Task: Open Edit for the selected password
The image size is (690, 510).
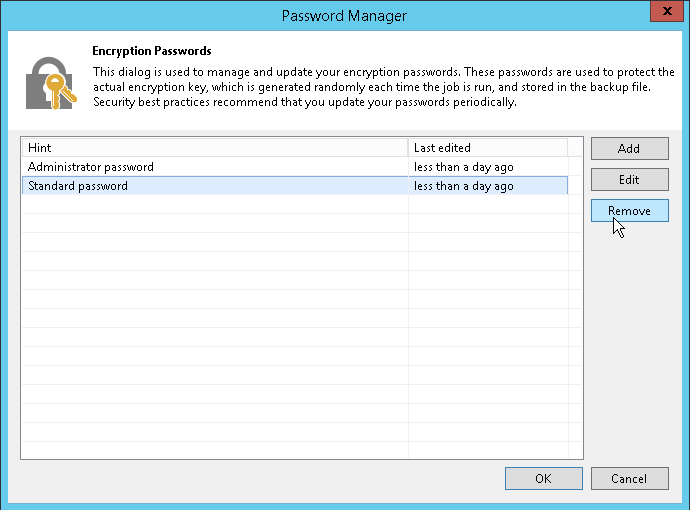Action: [x=629, y=180]
